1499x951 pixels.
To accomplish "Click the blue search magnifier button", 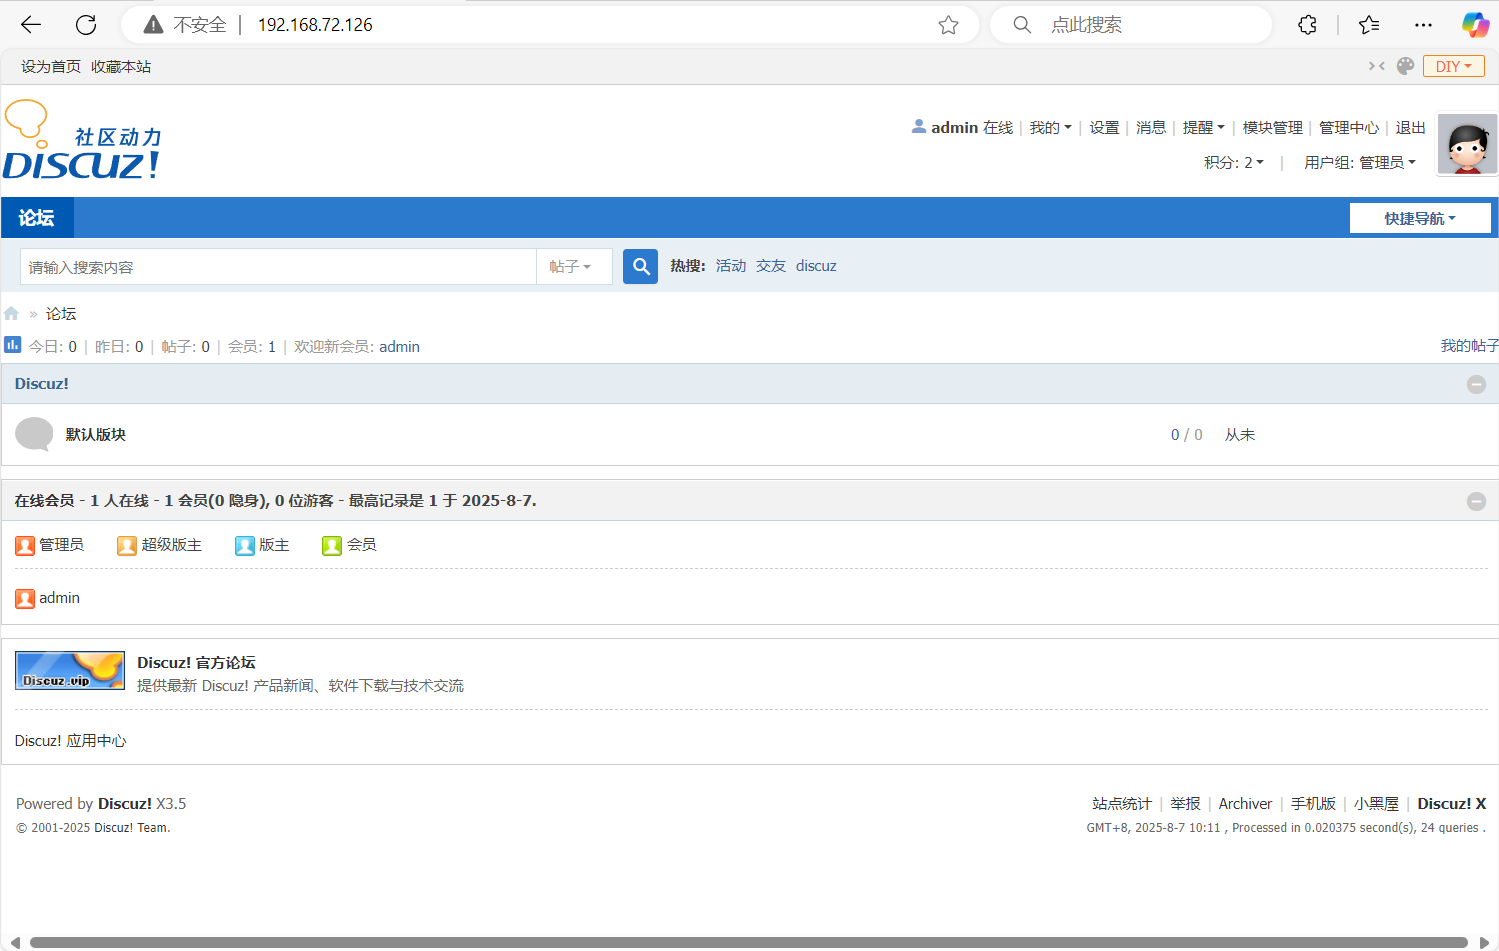I will pyautogui.click(x=640, y=266).
